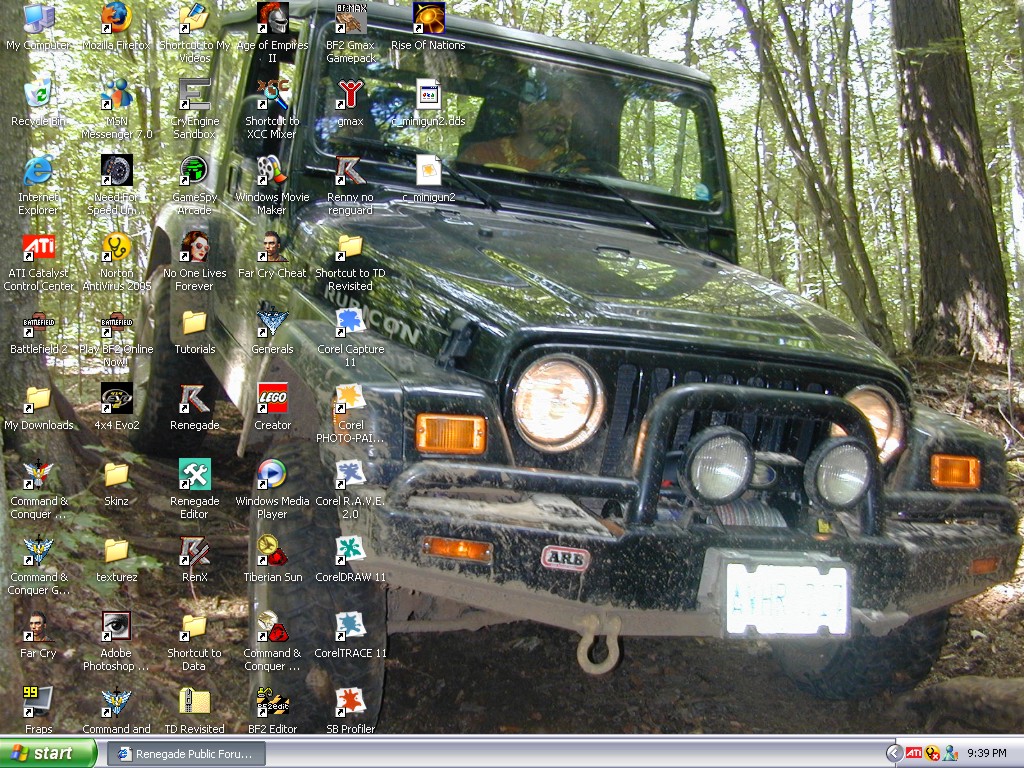Screen dimensions: 1024x768
Task: Select the Rise Of Nations icon
Action: tap(428, 19)
